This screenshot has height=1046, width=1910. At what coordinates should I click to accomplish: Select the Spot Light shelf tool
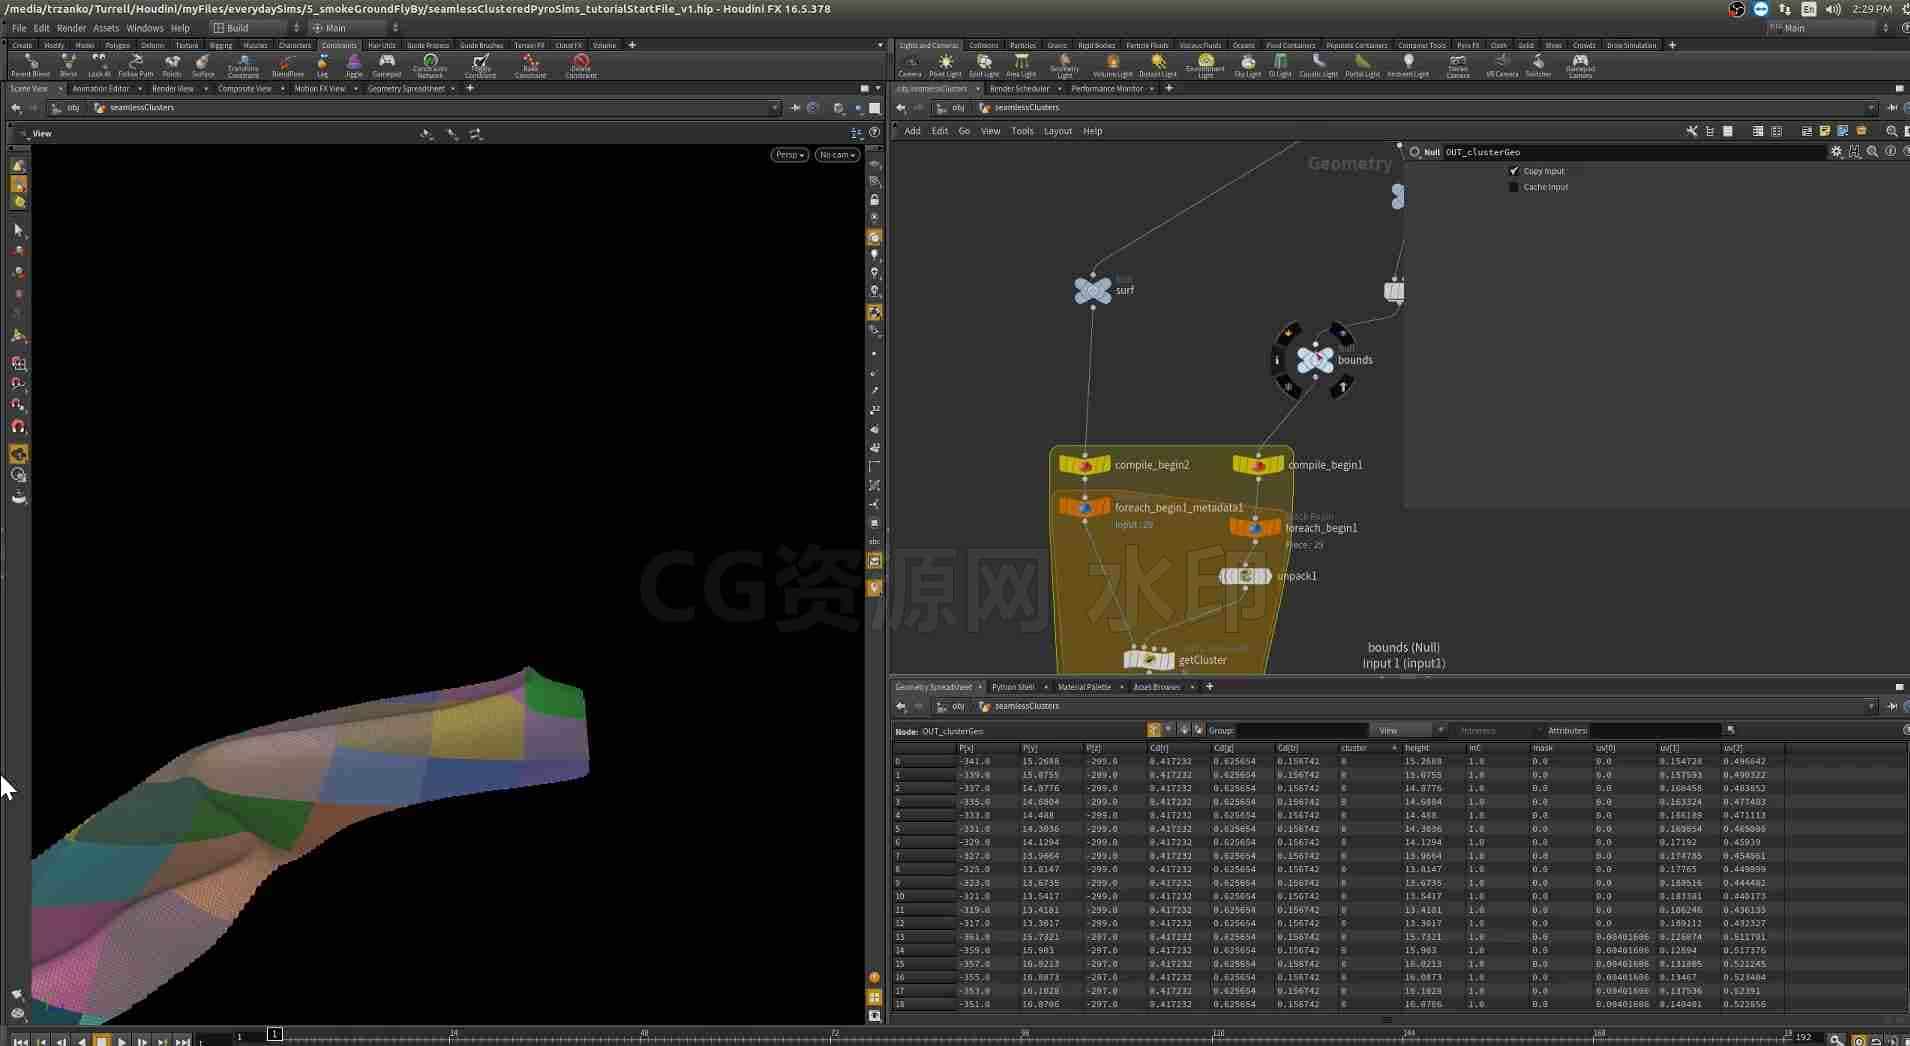(984, 66)
